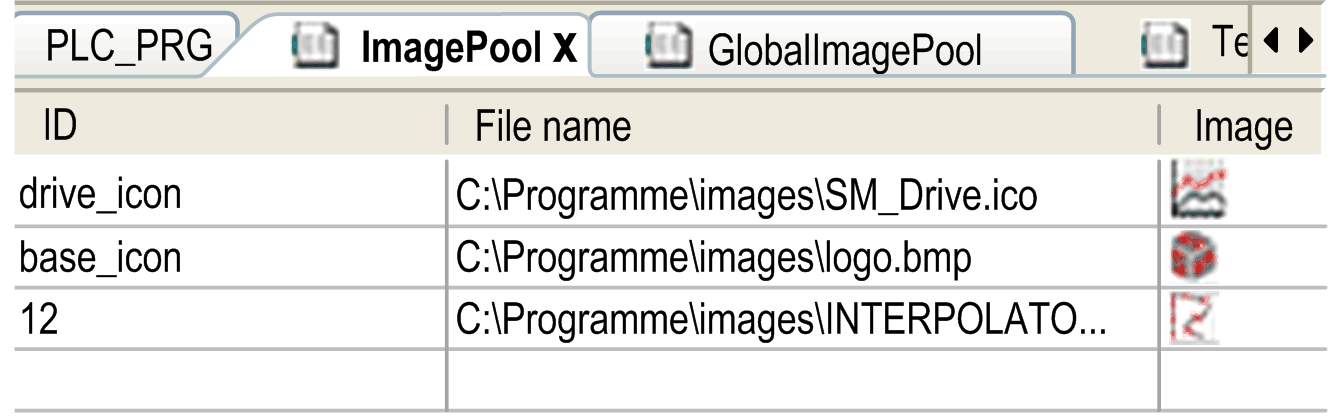The image size is (1328, 418).
Task: Click the File name column header
Action: point(552,127)
